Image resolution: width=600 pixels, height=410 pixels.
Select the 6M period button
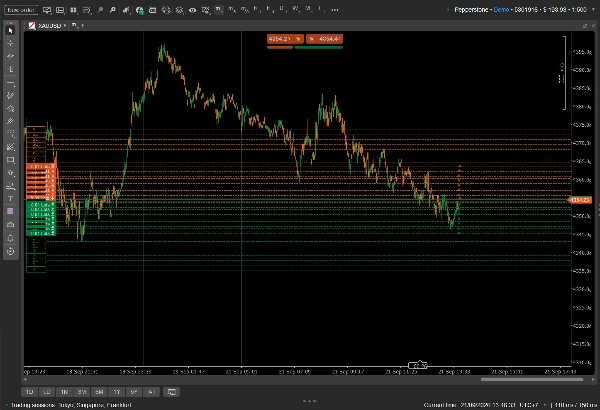[x=99, y=392]
